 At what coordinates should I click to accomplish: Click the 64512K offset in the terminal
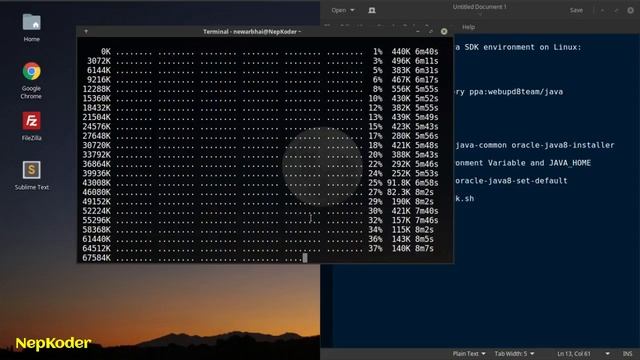[96, 249]
